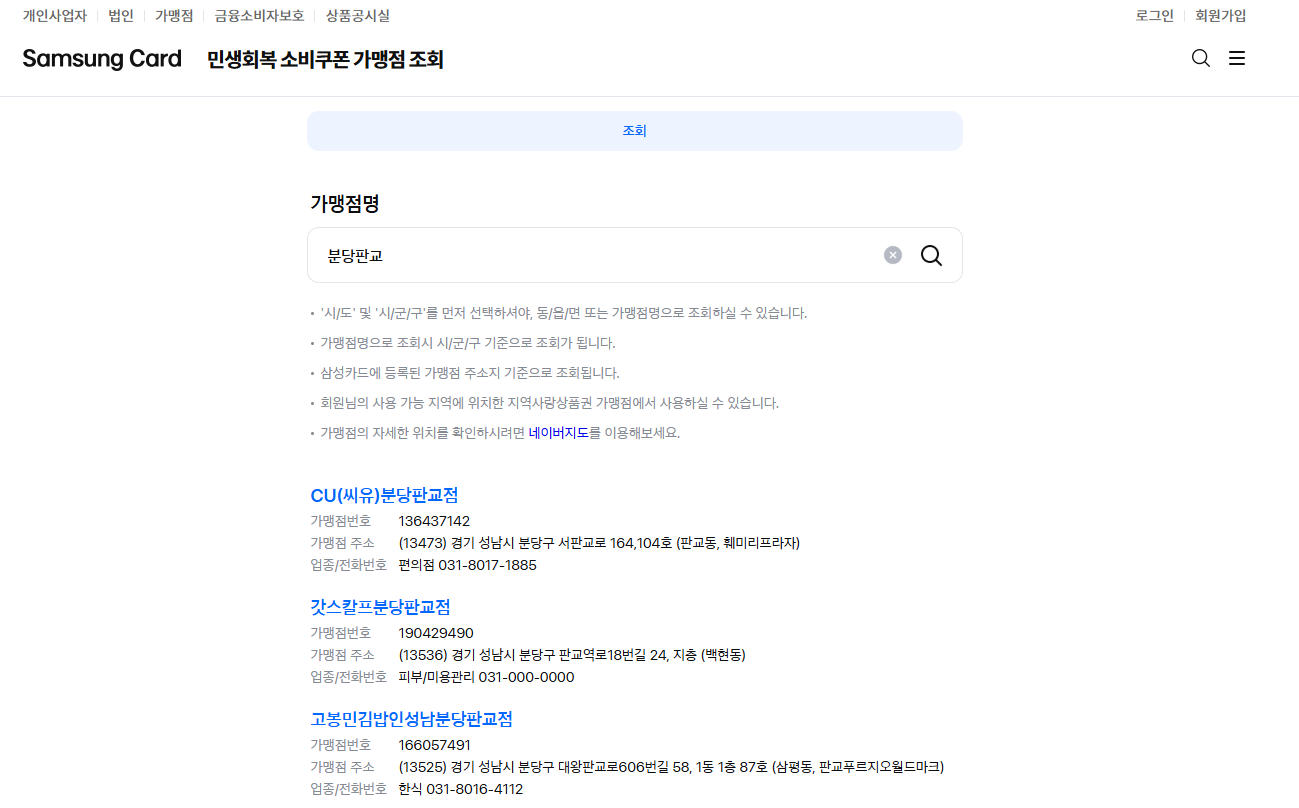Click page title 민생회복 소비쿠폰 가맹점 조회
Screen dimensions: 1299x808
click(x=325, y=59)
